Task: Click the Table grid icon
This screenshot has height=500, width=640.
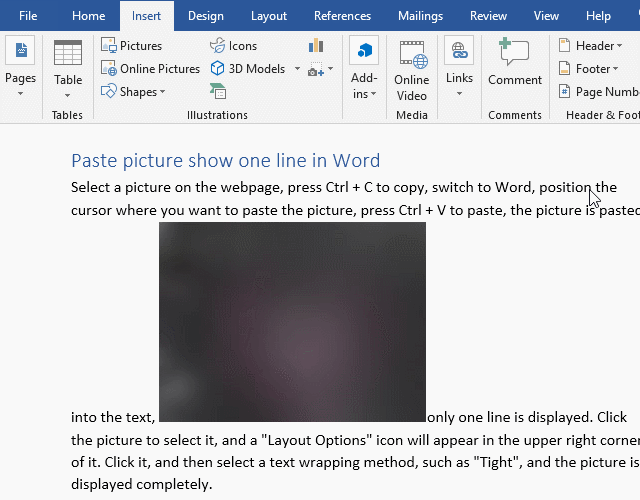Action: point(68,53)
